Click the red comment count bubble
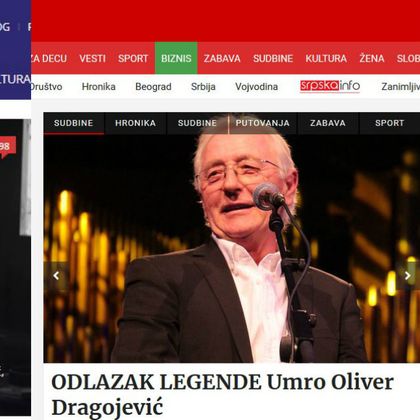 (x=7, y=147)
